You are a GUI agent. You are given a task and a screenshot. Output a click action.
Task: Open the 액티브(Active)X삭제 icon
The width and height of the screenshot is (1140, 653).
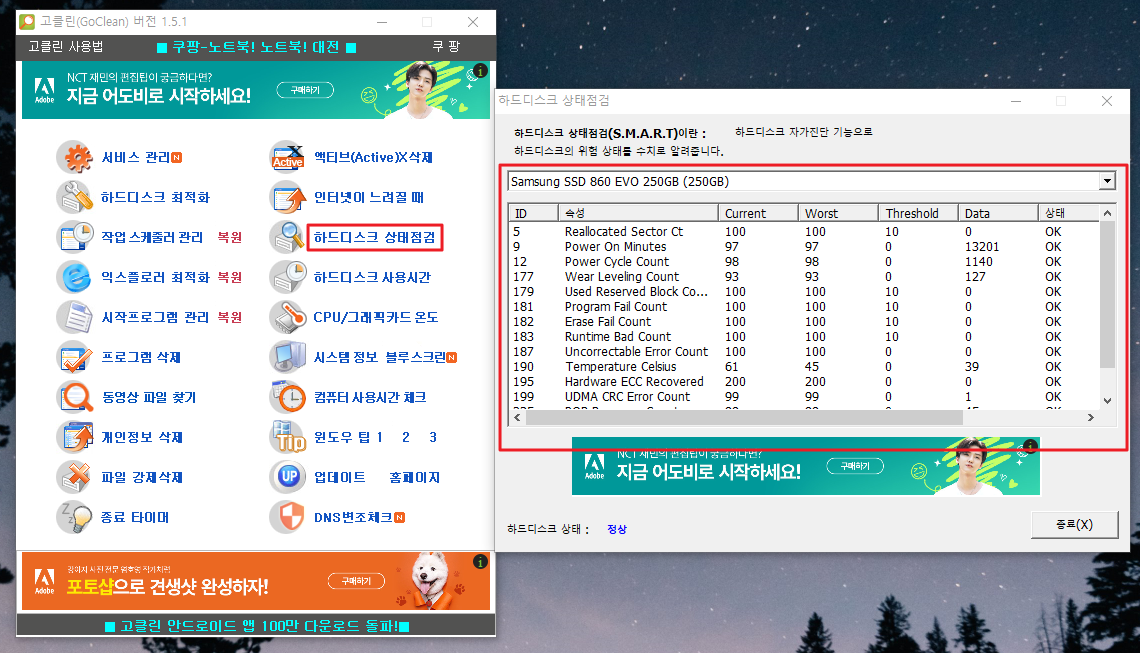(288, 157)
